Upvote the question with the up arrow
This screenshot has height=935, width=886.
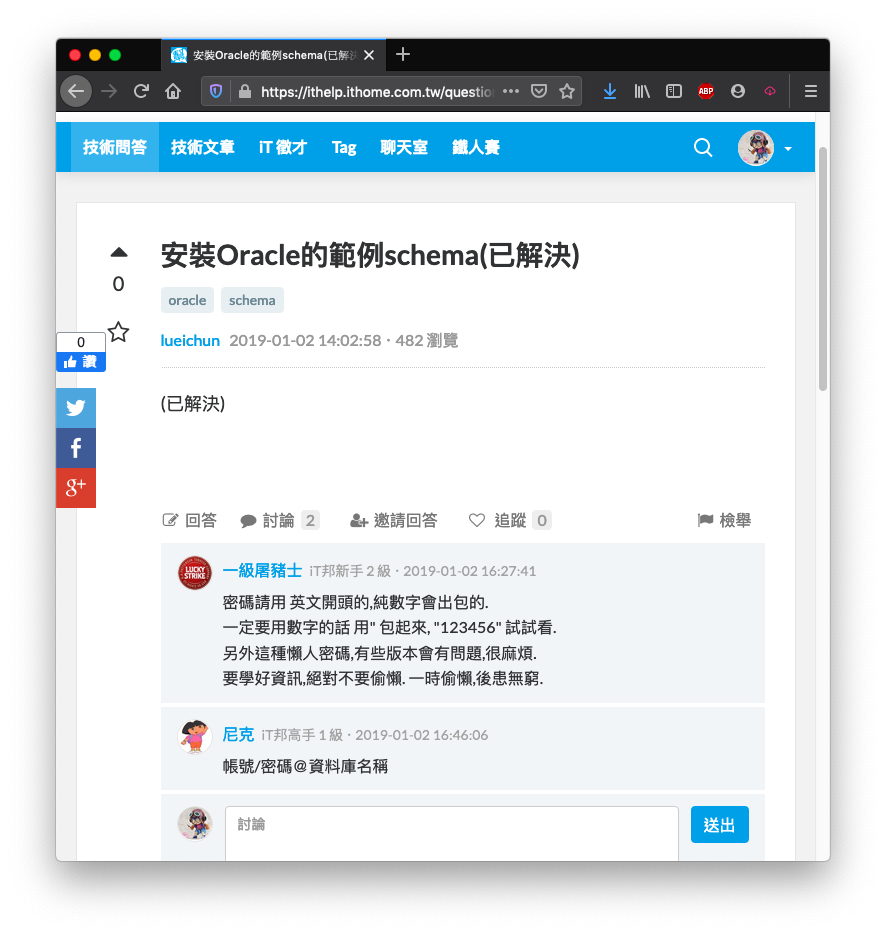(119, 252)
